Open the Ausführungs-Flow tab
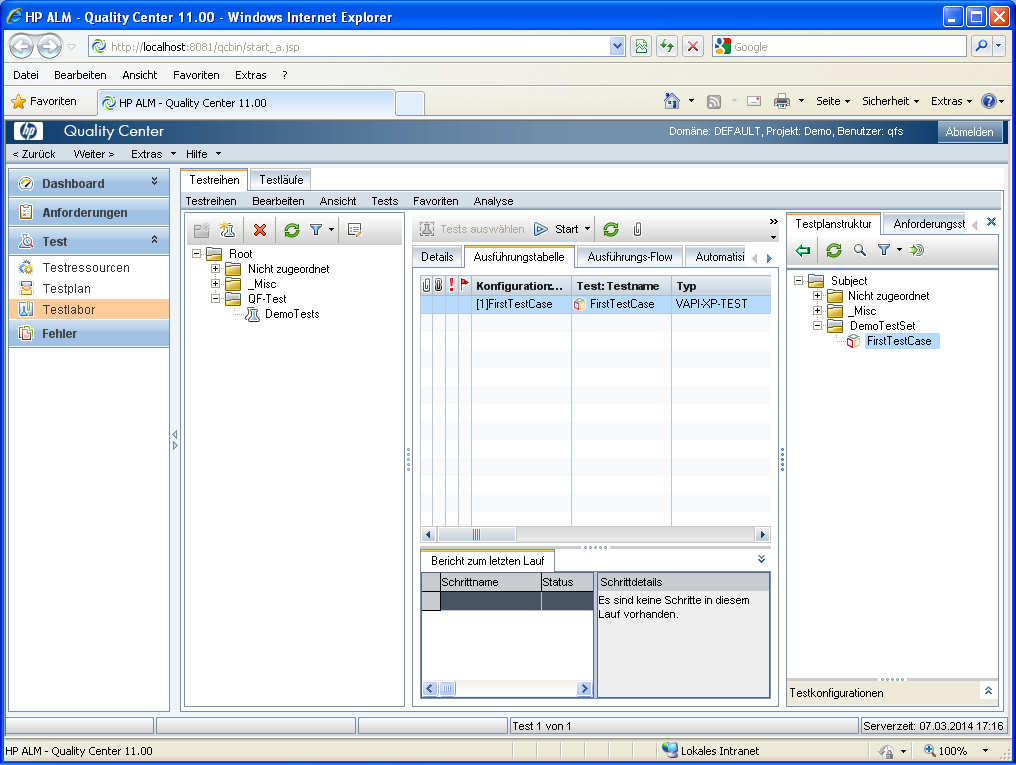 pyautogui.click(x=630, y=257)
